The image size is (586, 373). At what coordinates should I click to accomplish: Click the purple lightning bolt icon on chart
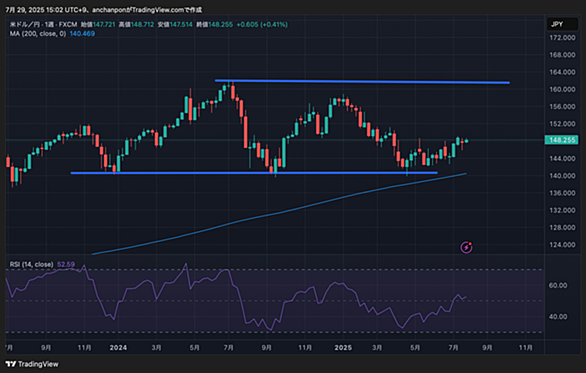pyautogui.click(x=466, y=247)
